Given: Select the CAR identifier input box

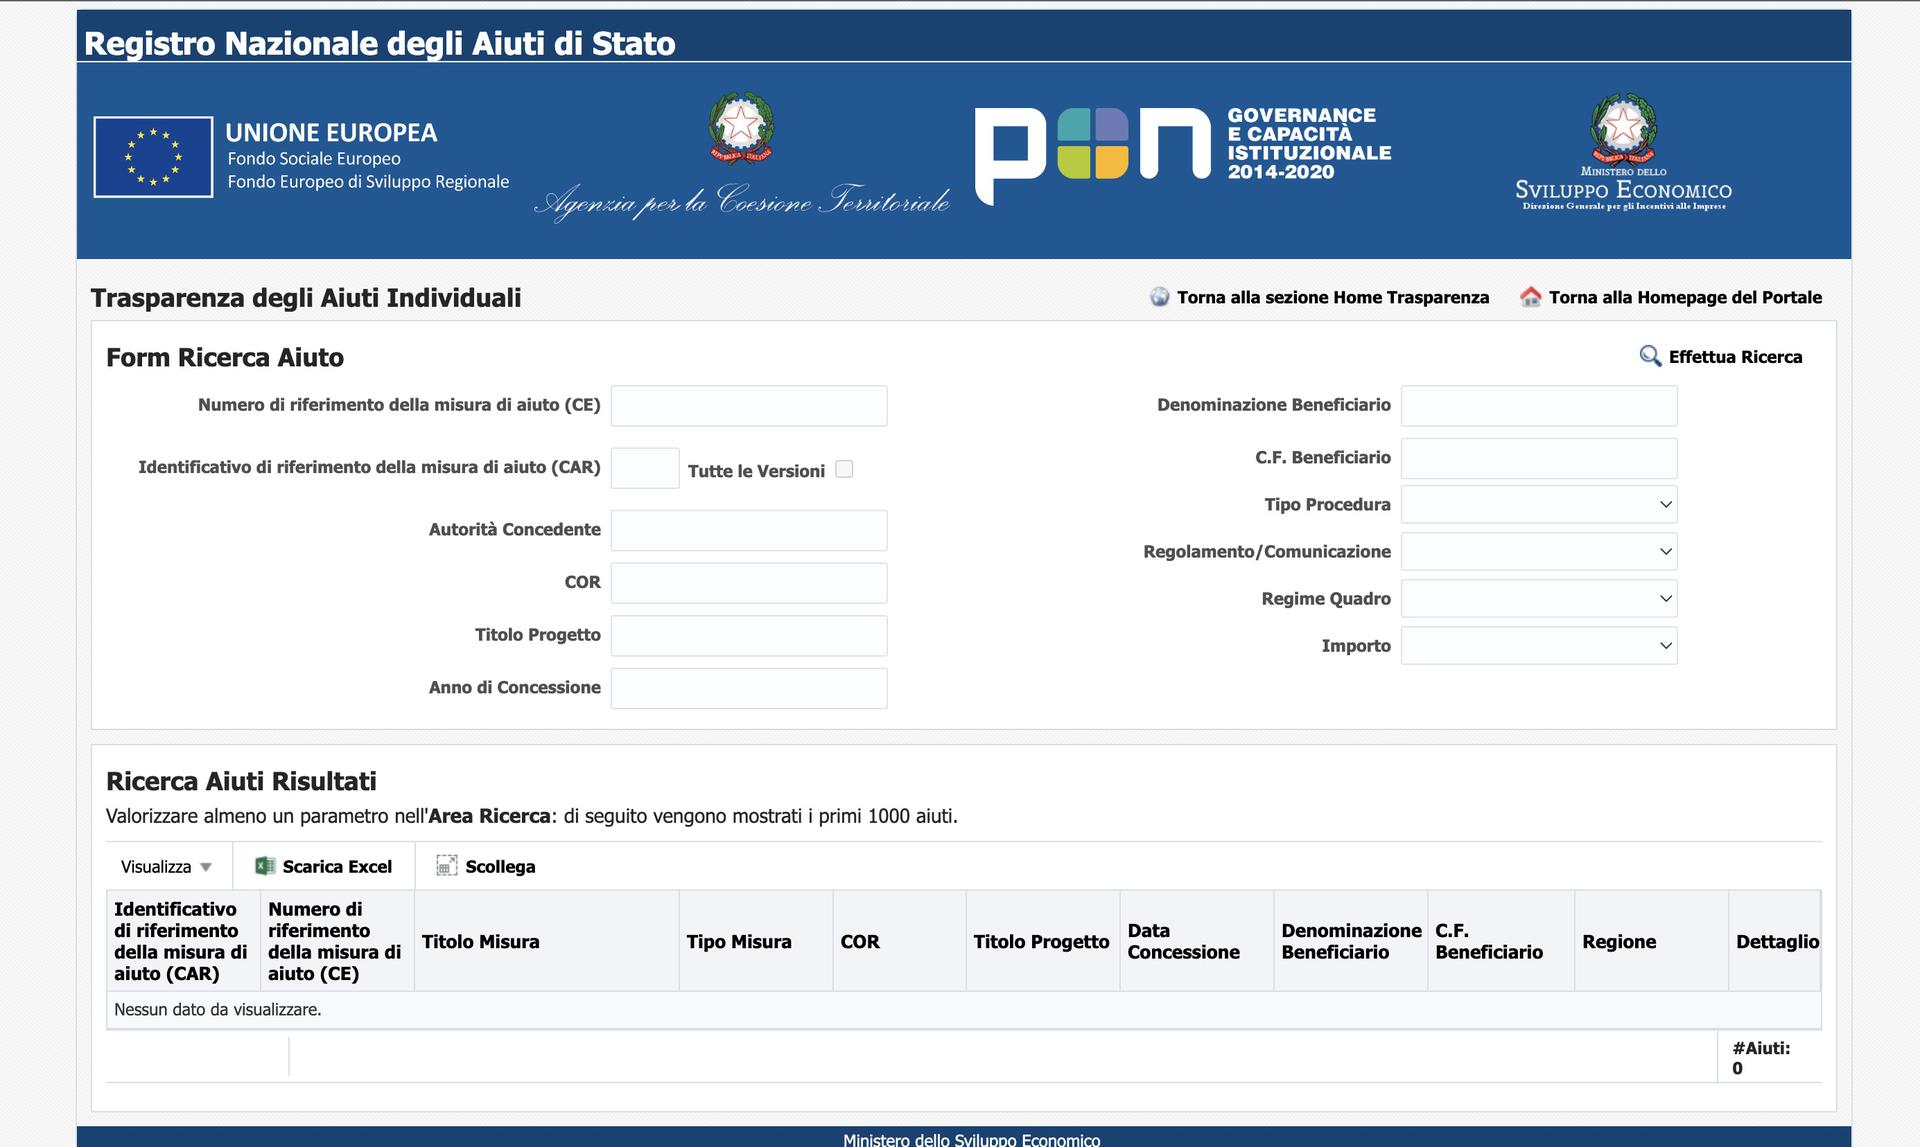Looking at the screenshot, I should pos(645,468).
